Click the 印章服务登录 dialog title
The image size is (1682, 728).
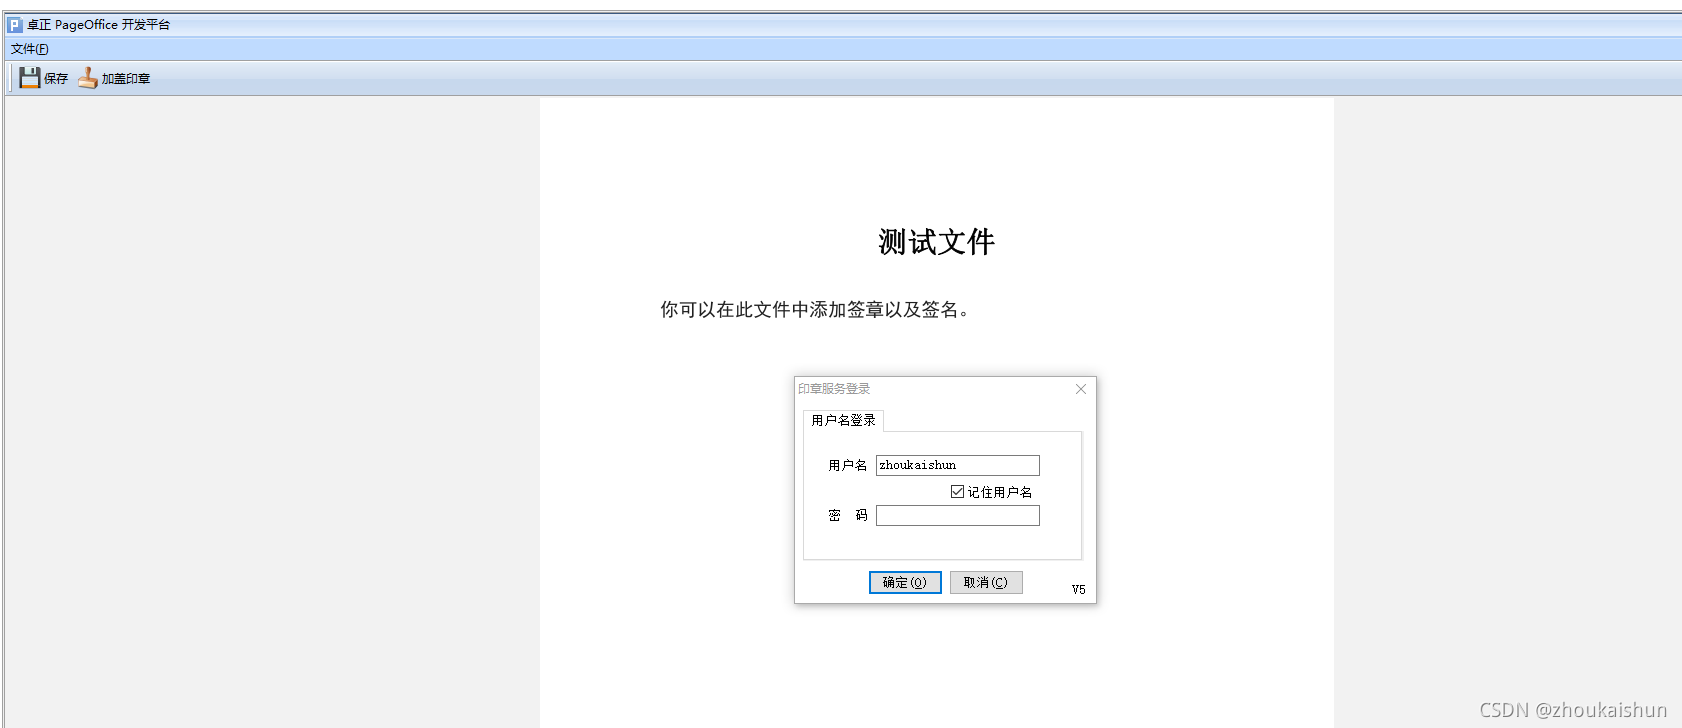point(834,389)
